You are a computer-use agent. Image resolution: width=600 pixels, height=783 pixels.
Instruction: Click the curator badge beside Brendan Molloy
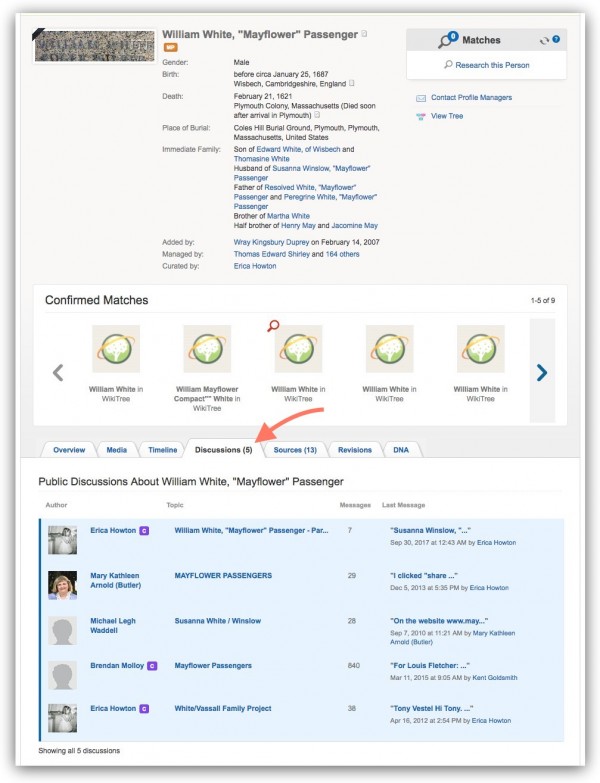point(152,666)
